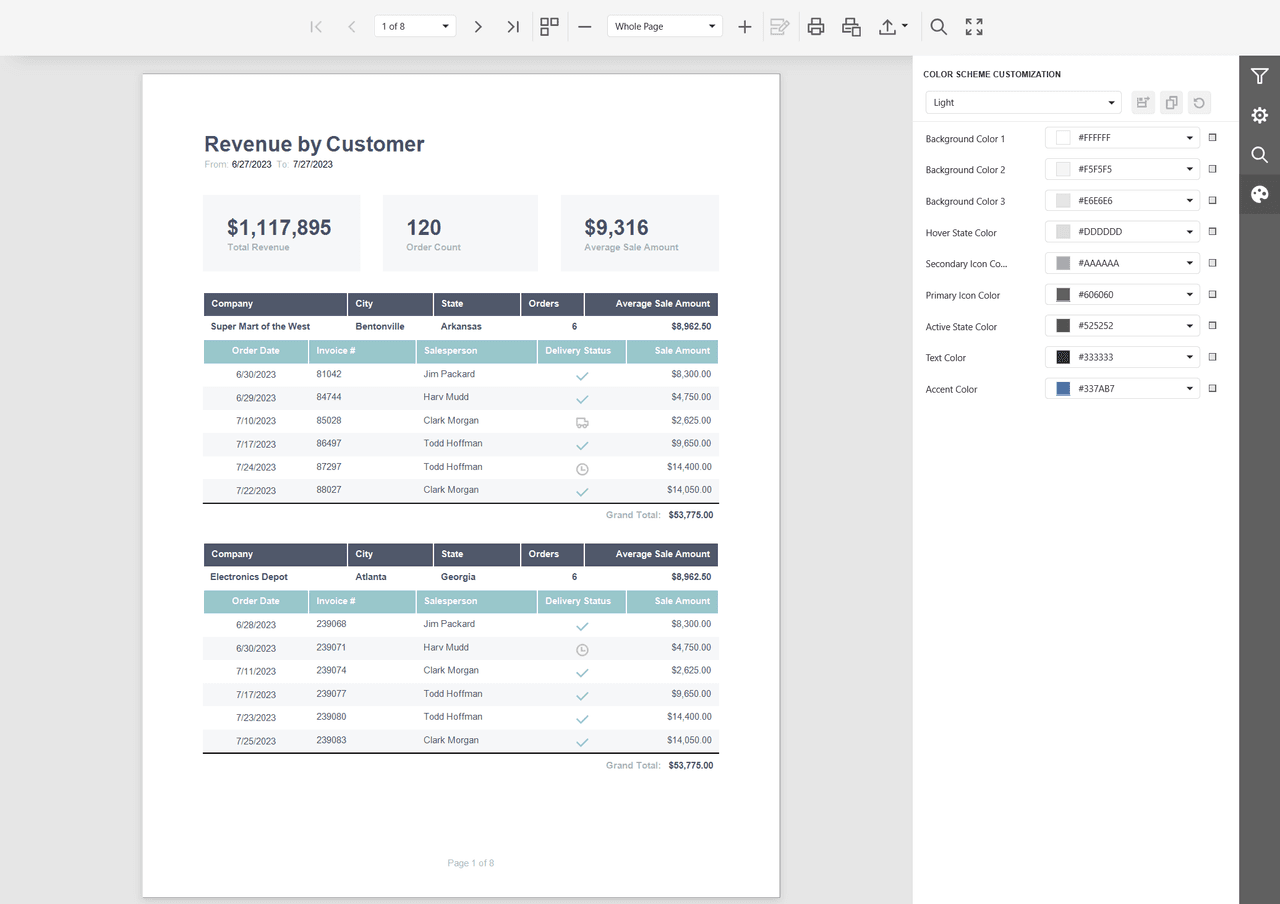
Task: Click the Page 1 of 8 footer
Action: pyautogui.click(x=470, y=863)
